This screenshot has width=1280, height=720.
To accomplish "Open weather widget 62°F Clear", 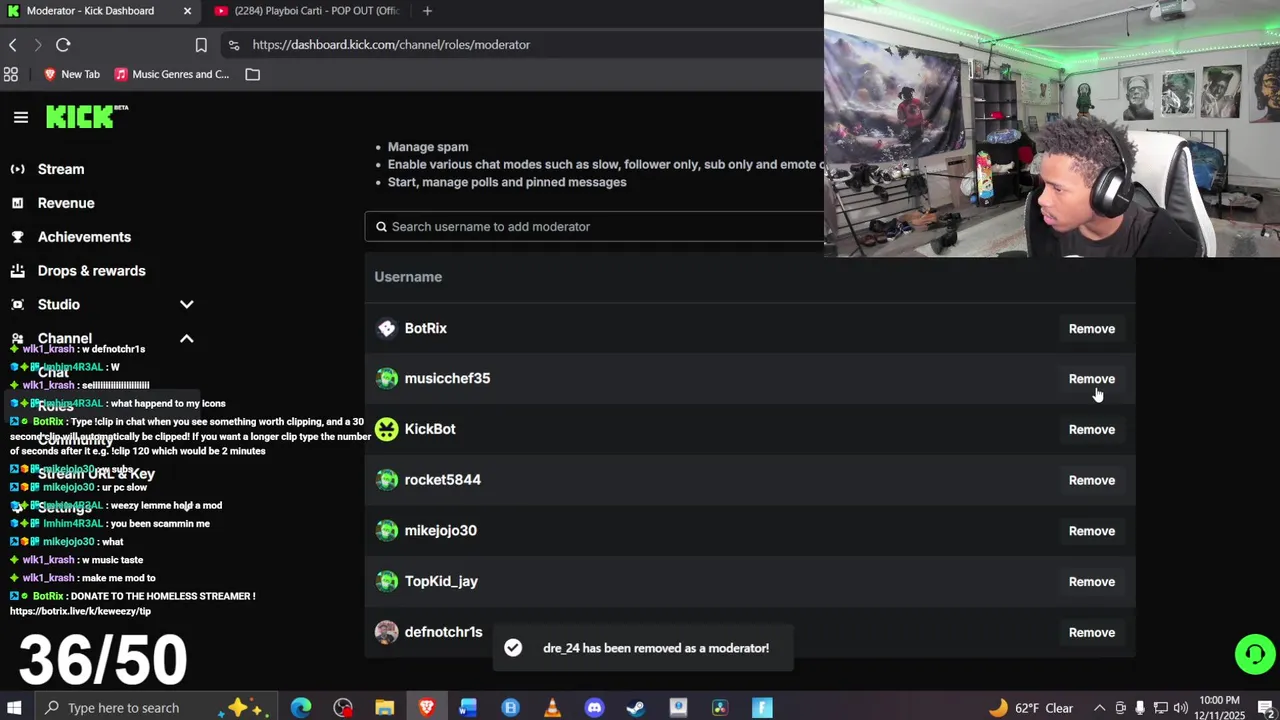I will point(1030,708).
